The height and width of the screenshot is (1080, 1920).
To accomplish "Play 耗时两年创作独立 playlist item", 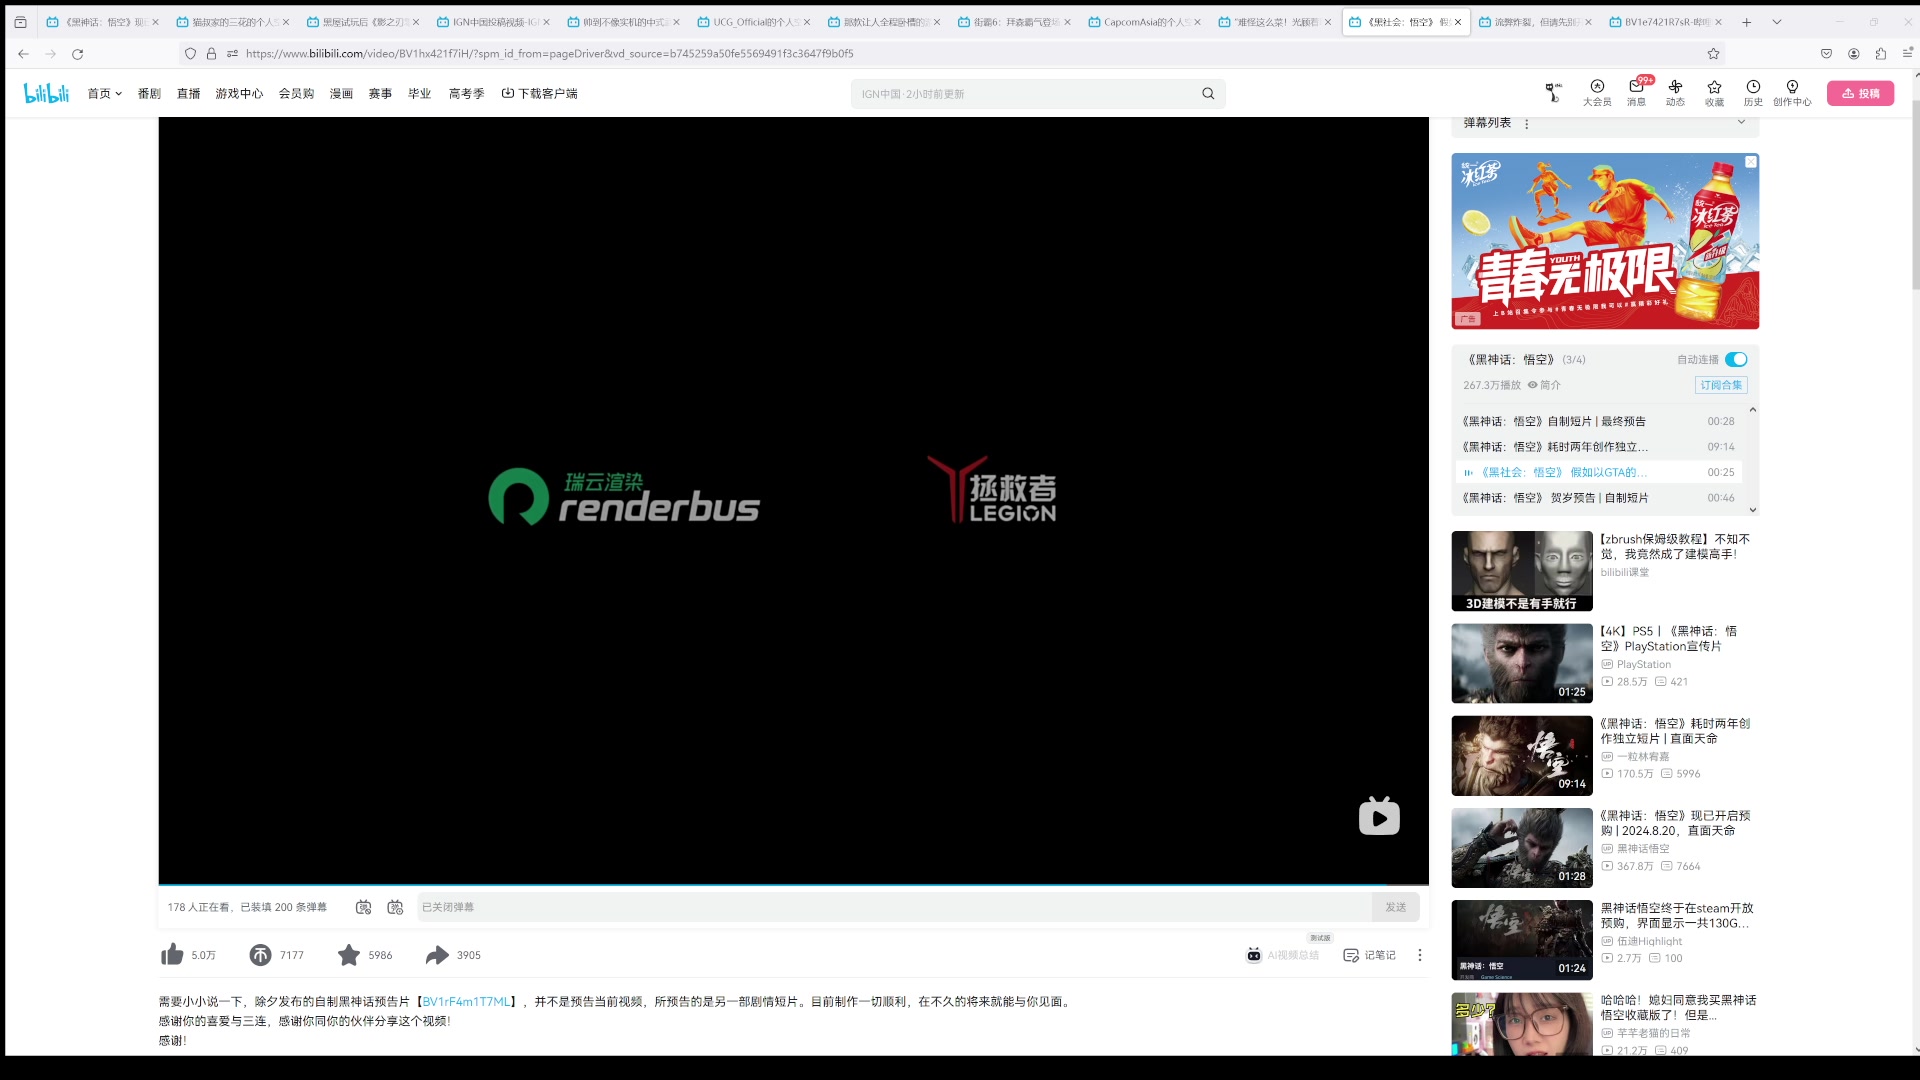I will (x=1597, y=447).
